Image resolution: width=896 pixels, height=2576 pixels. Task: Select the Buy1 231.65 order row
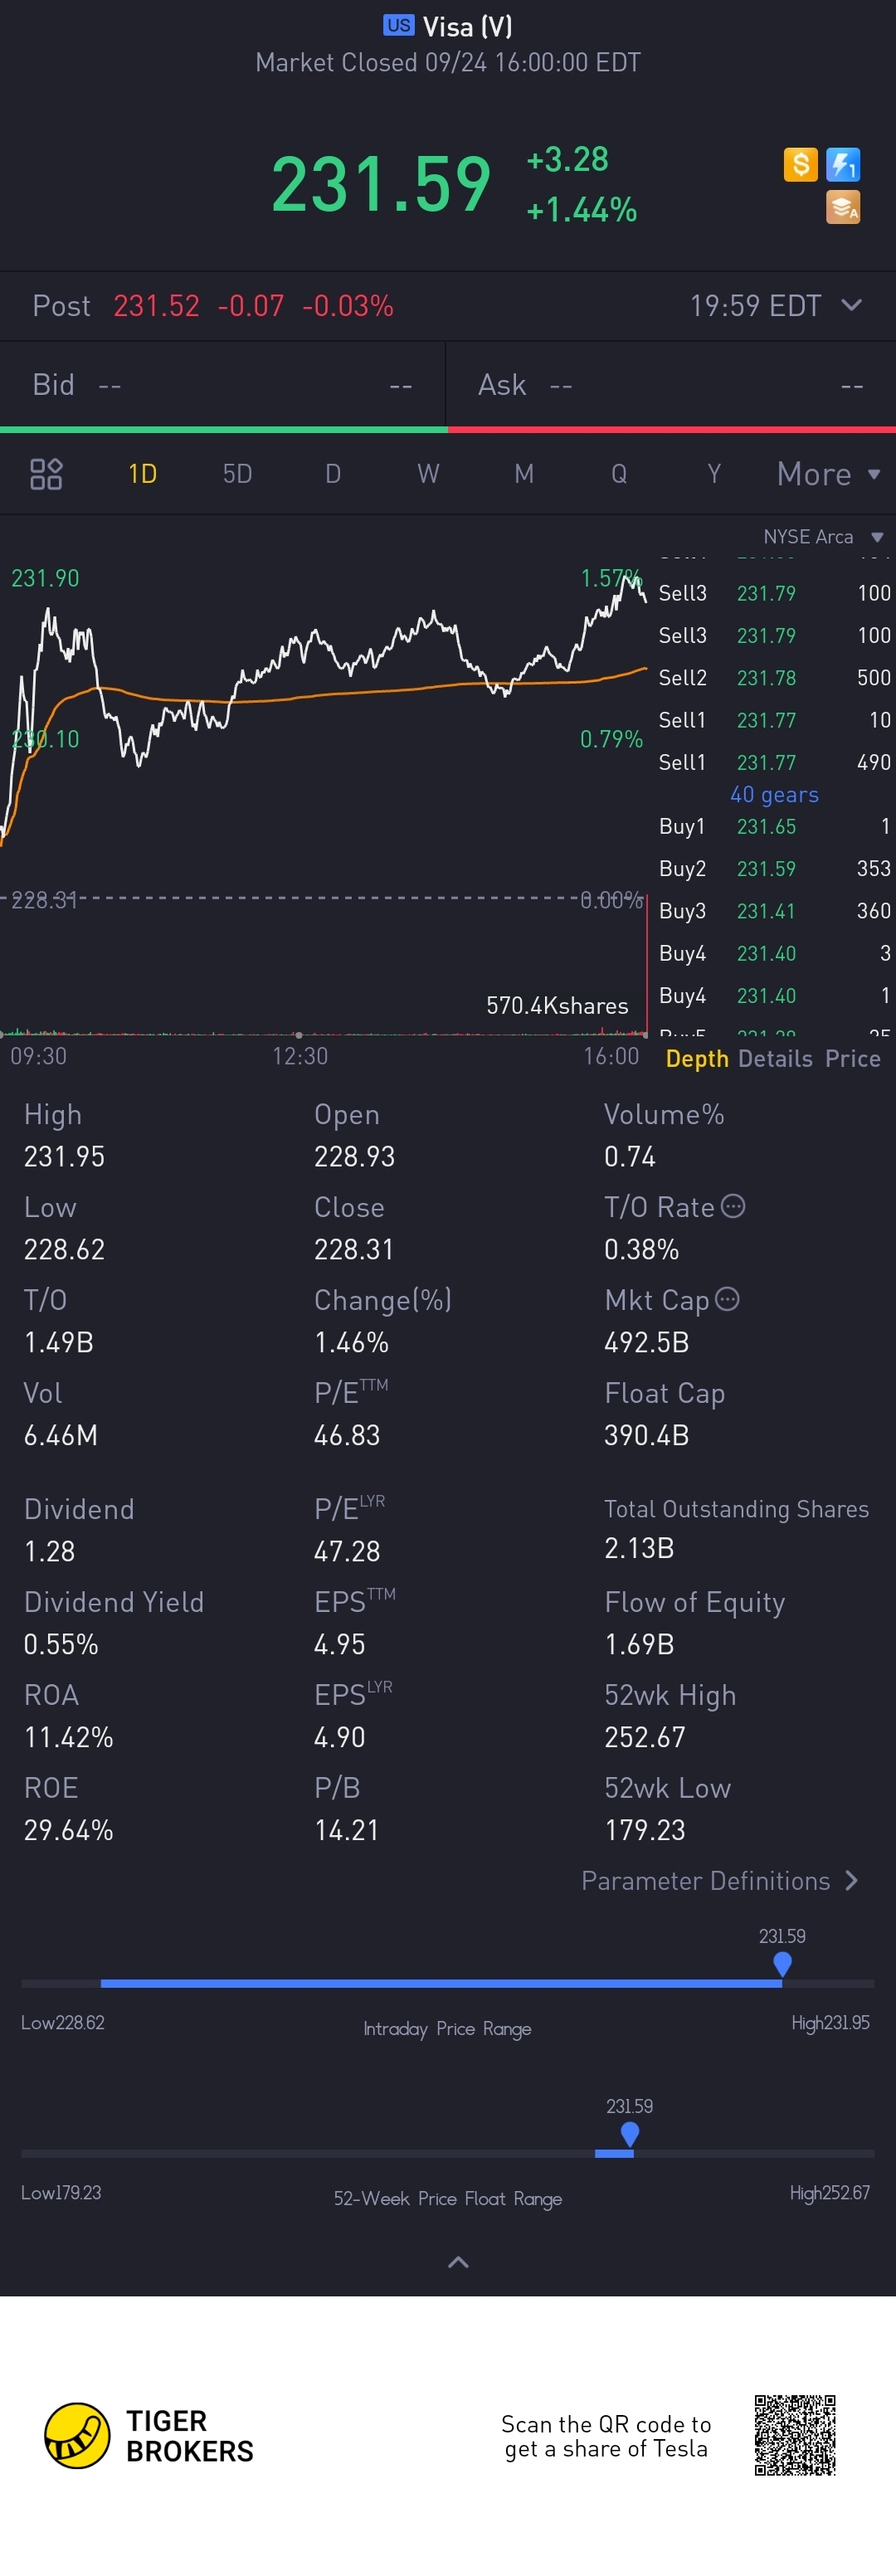pyautogui.click(x=774, y=826)
